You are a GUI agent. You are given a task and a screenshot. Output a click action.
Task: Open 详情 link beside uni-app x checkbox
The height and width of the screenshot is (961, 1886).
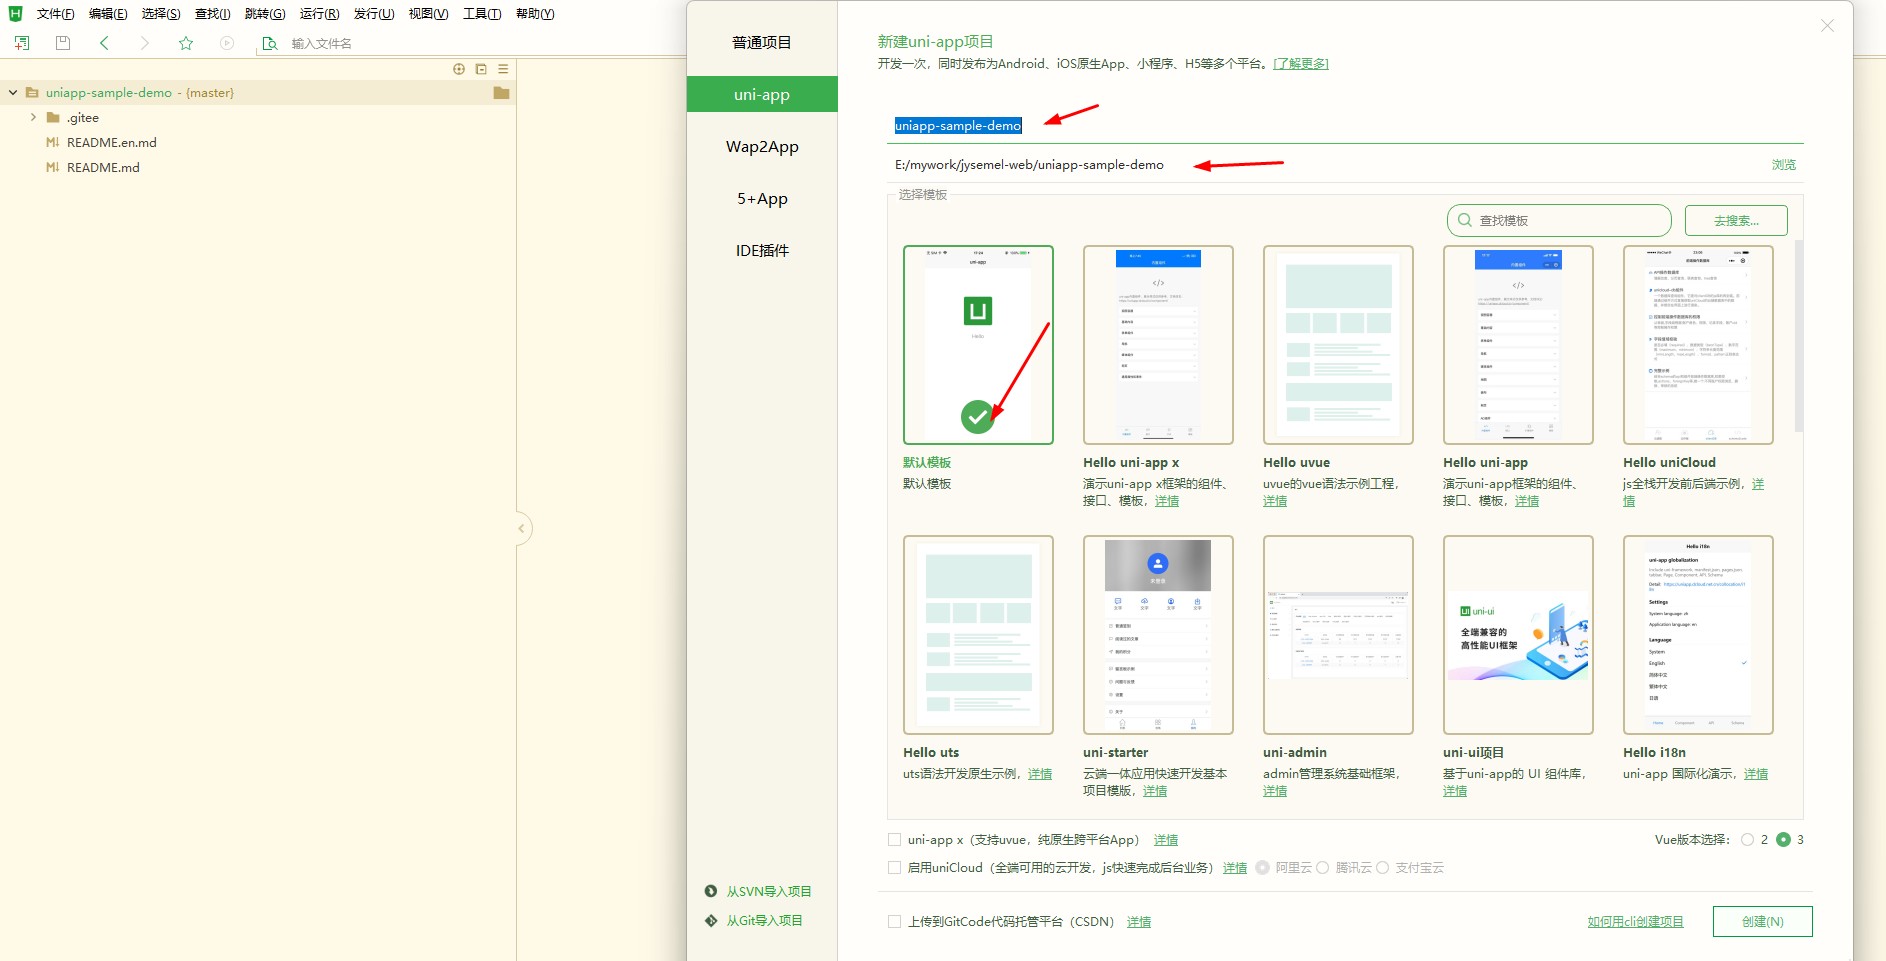(x=1166, y=840)
